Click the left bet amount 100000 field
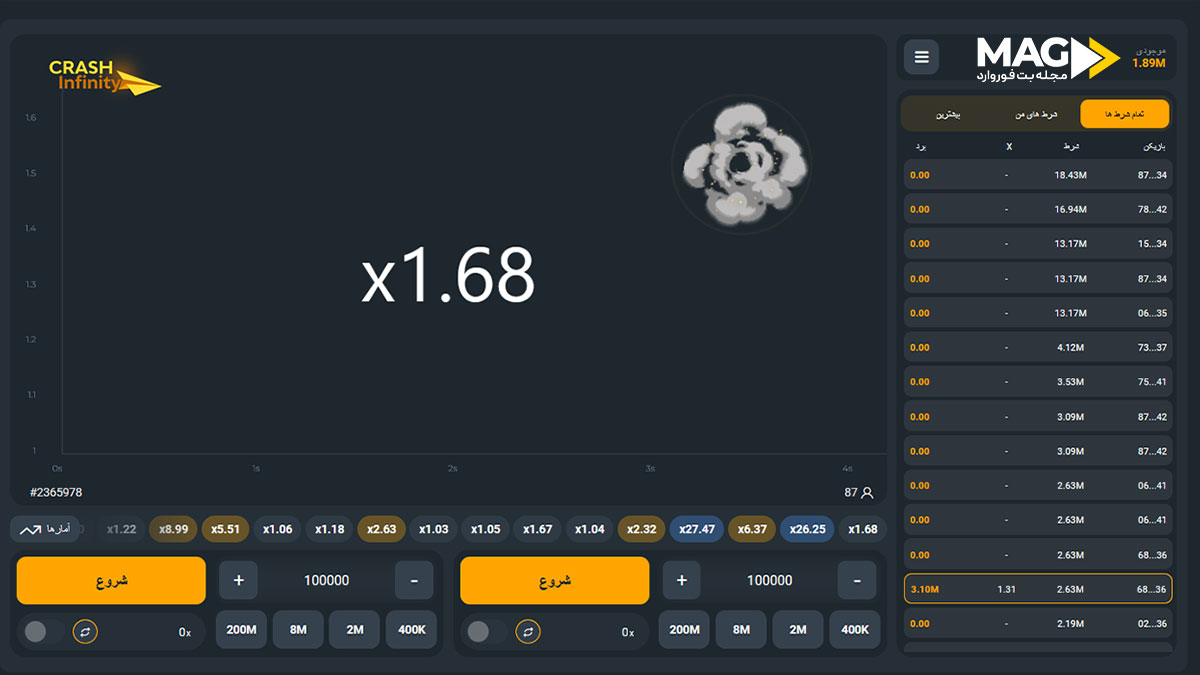The image size is (1200, 675). point(326,580)
